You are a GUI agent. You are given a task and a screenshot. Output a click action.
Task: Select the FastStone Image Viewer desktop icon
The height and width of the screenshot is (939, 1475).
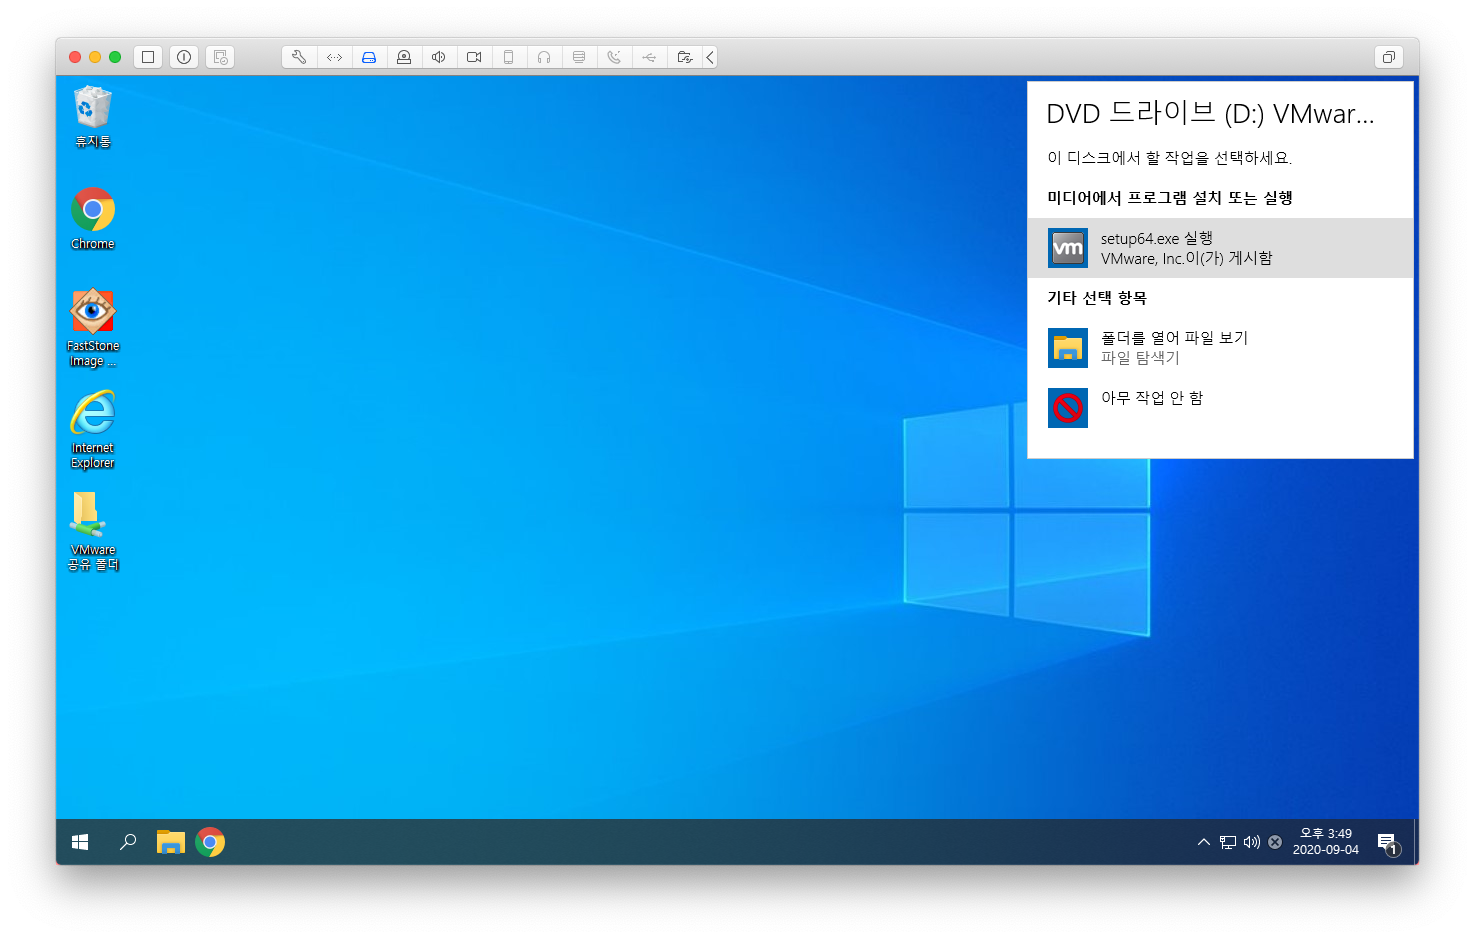(x=93, y=328)
